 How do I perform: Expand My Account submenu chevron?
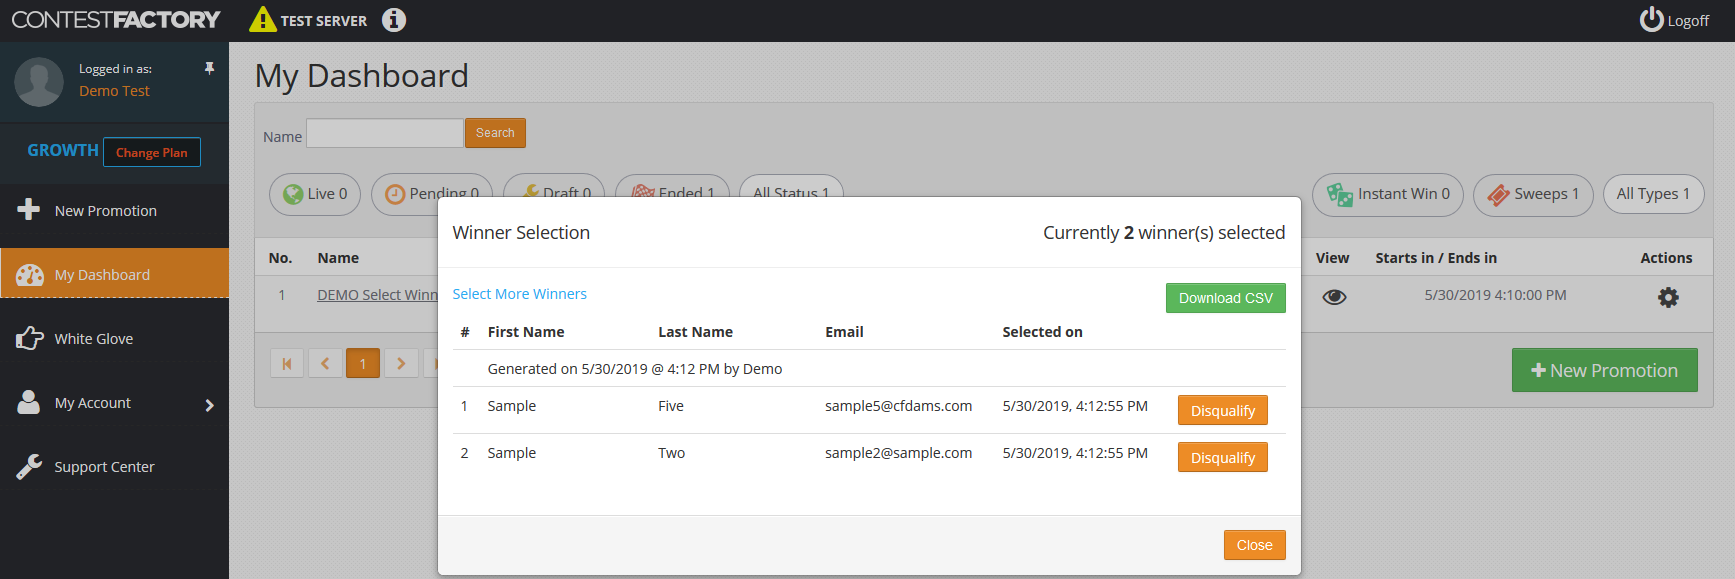click(209, 405)
